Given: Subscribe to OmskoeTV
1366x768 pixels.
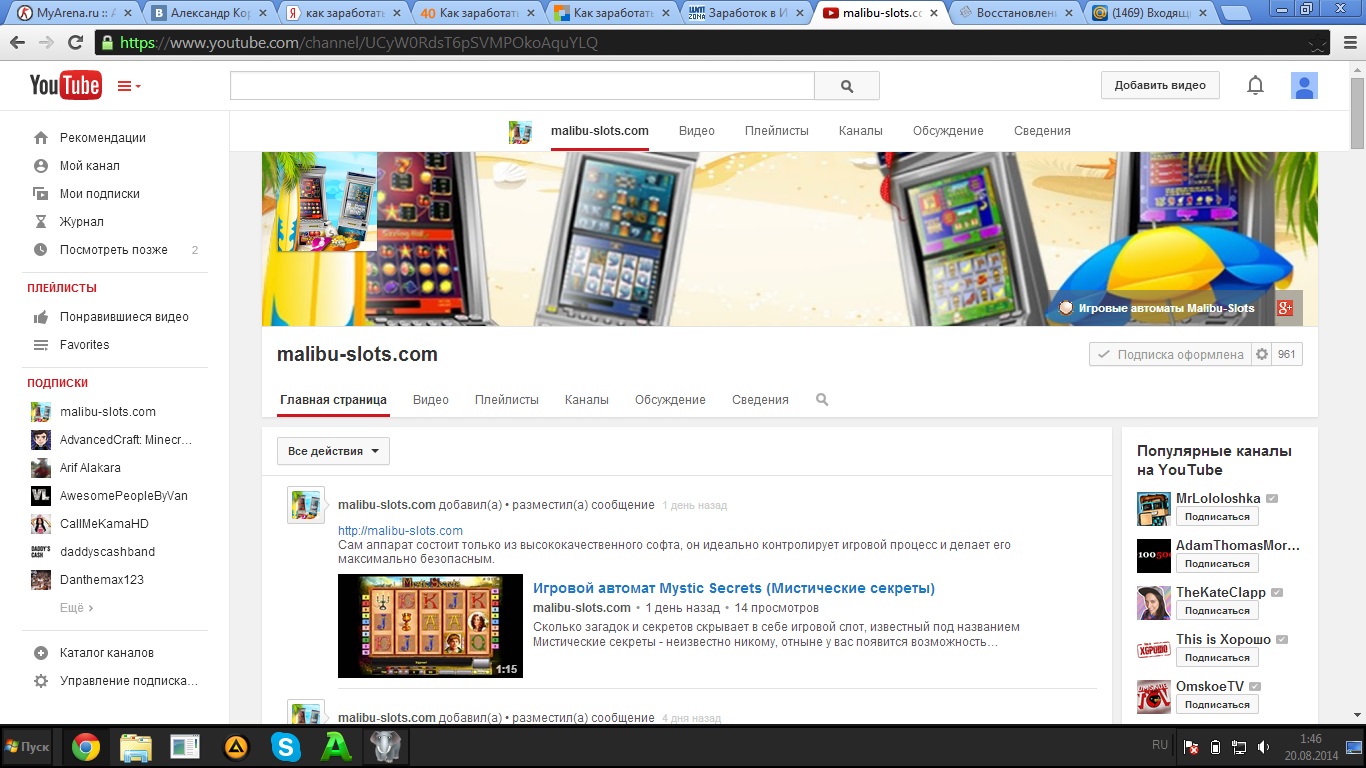Looking at the screenshot, I should [x=1217, y=705].
